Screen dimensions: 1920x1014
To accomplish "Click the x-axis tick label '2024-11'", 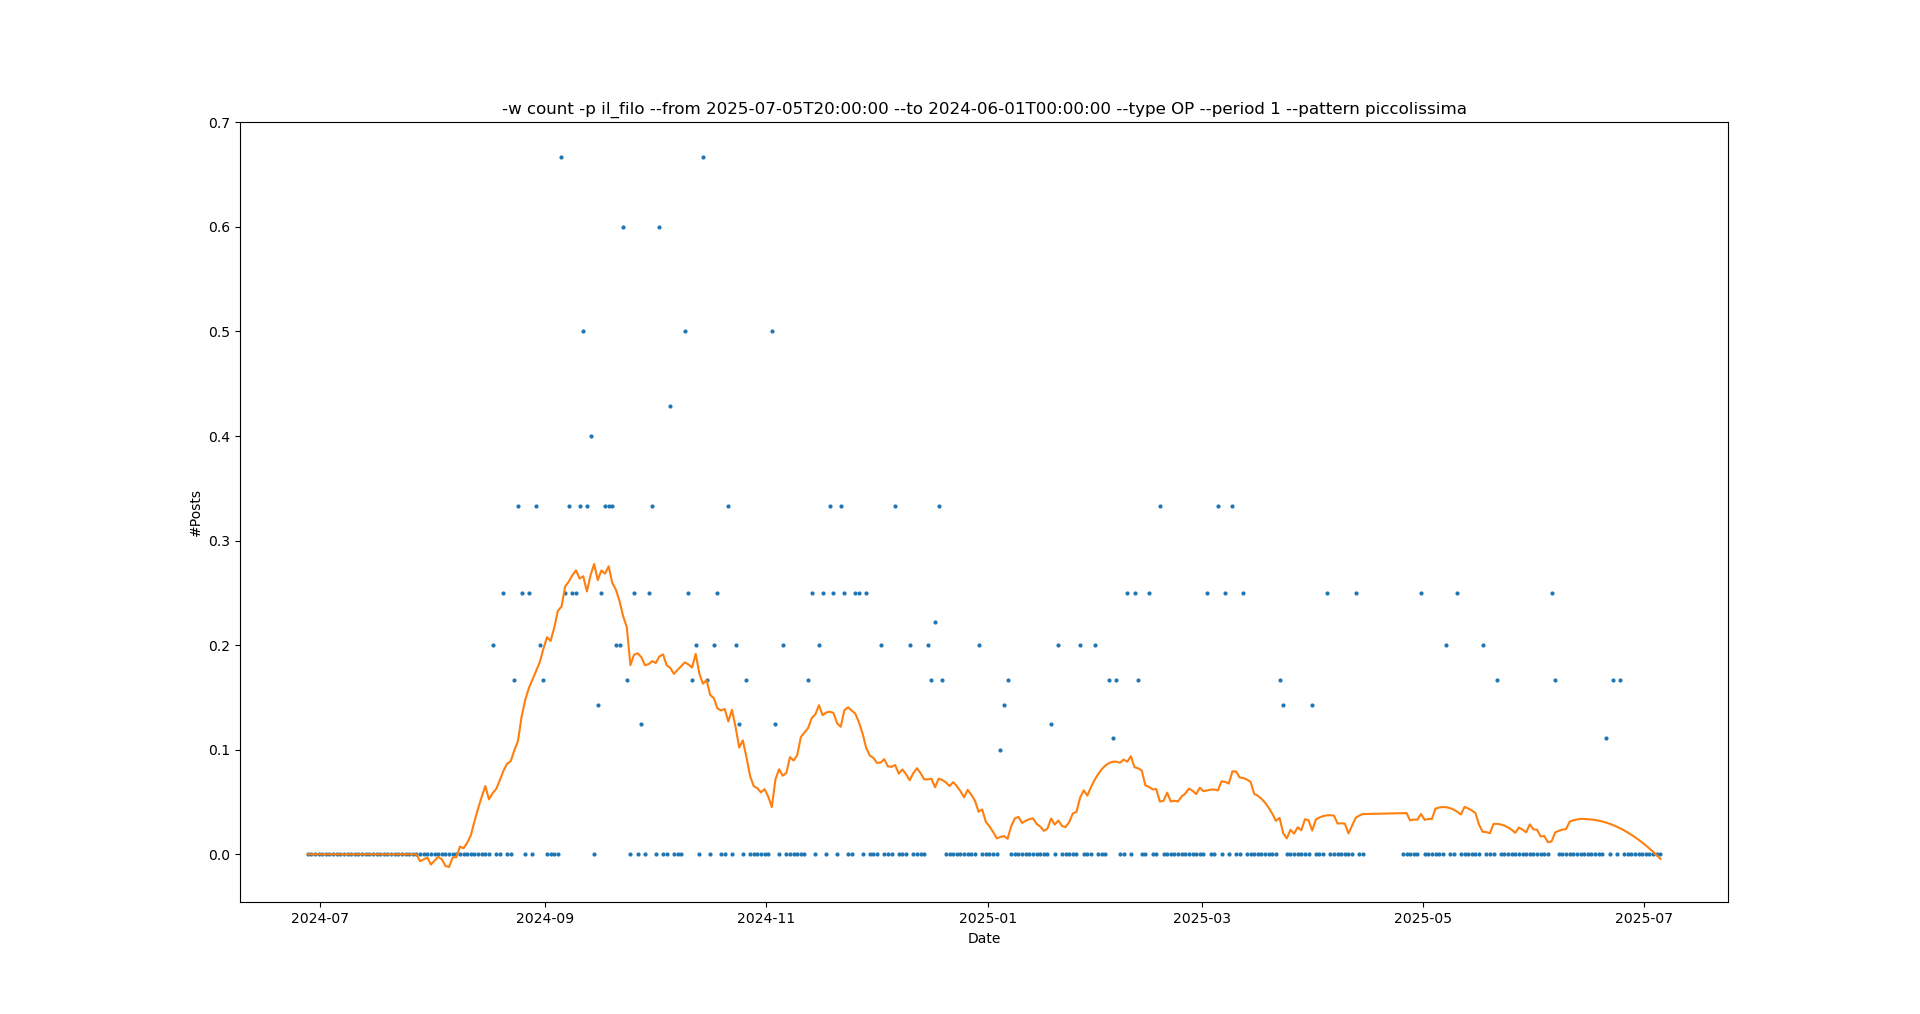I will [x=766, y=918].
